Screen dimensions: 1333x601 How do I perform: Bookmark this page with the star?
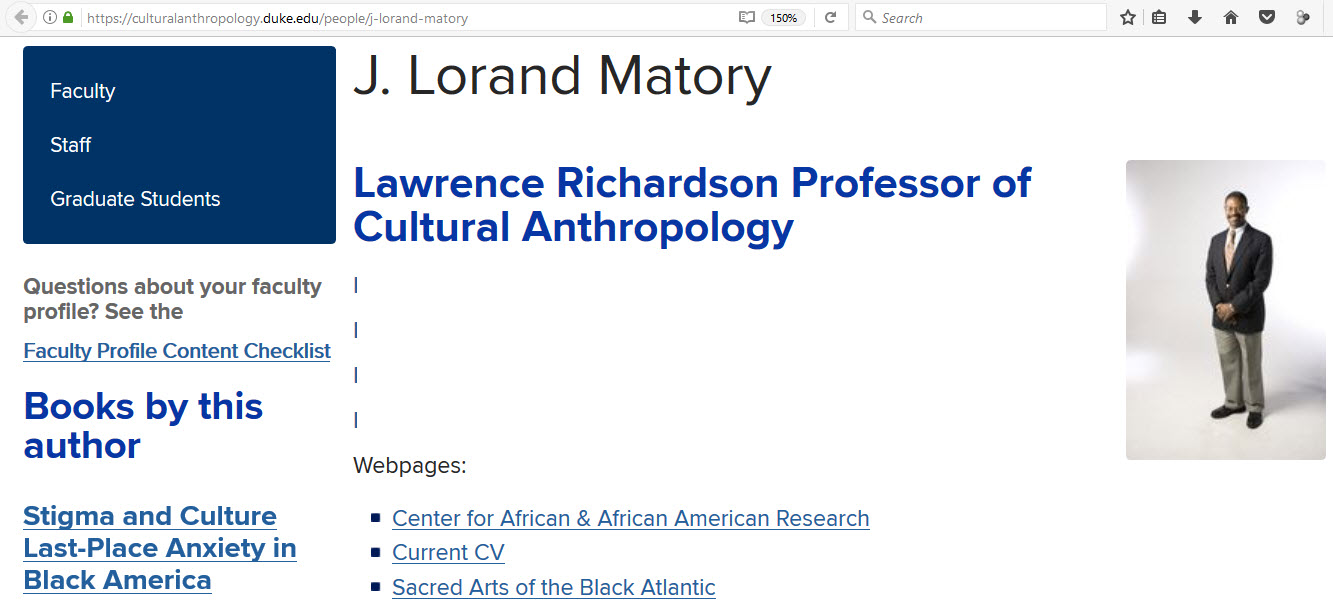(1128, 18)
